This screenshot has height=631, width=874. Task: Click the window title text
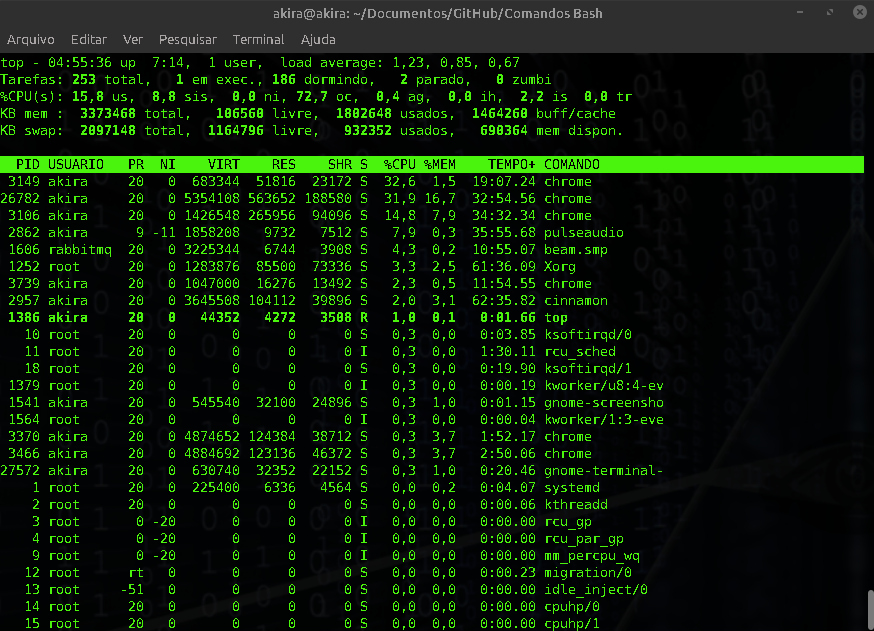[x=438, y=13]
